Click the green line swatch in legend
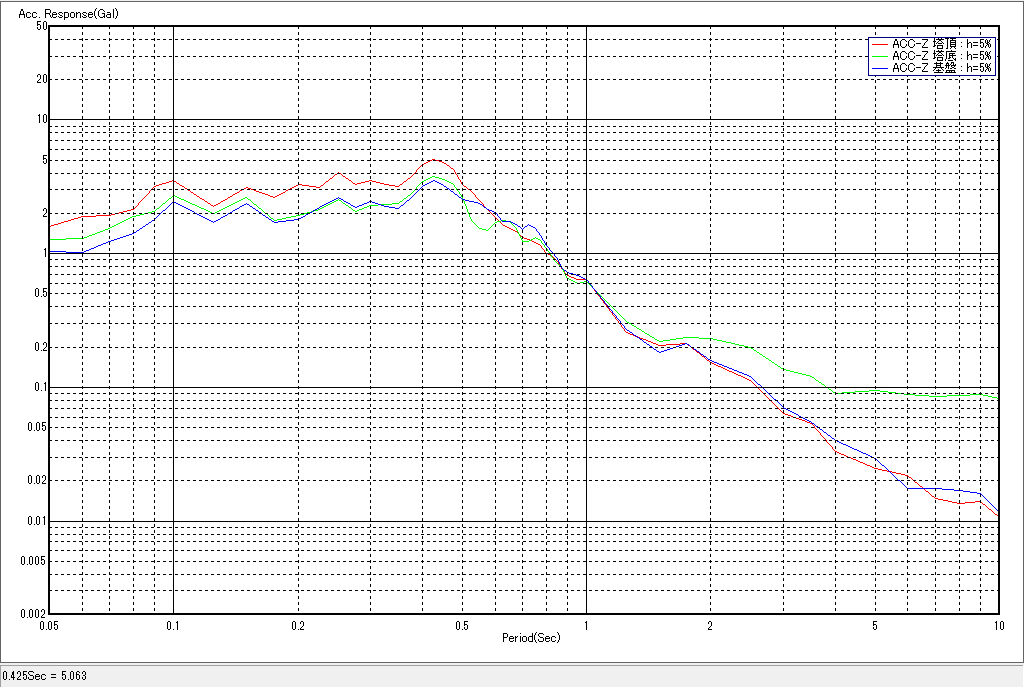Screen dimensions: 1024x688 pos(879,56)
